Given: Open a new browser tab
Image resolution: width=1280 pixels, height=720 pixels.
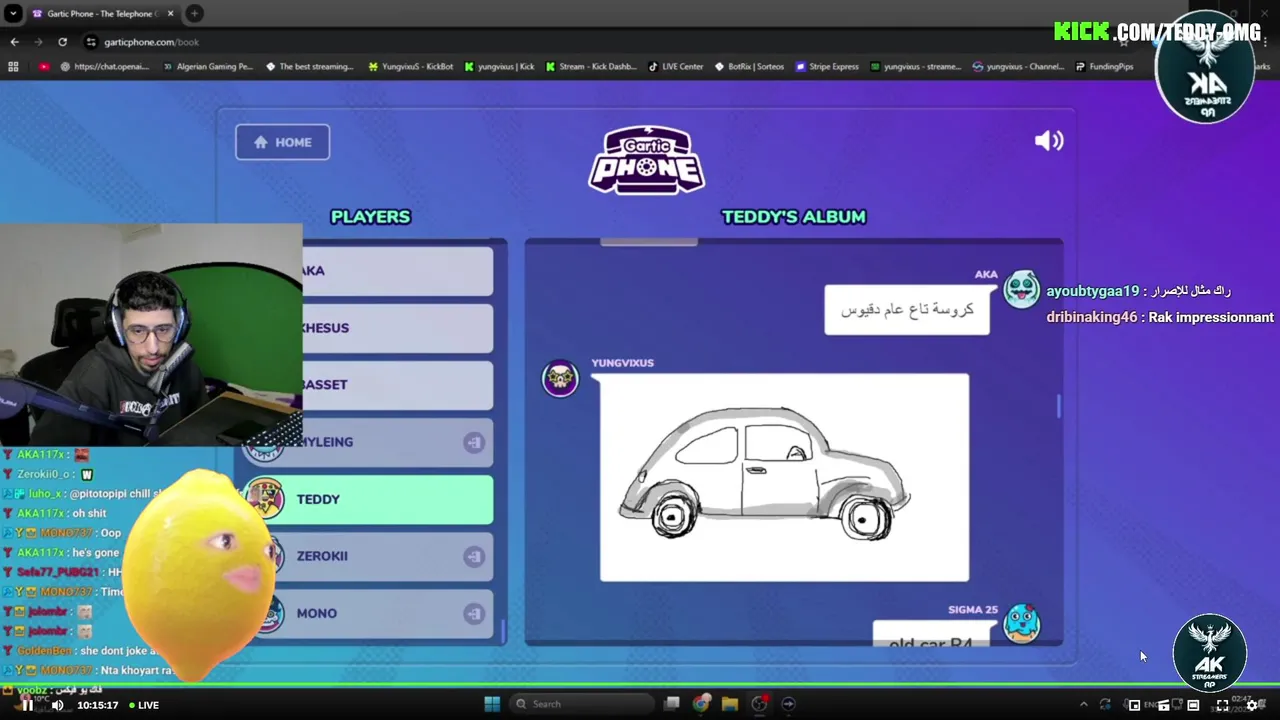Looking at the screenshot, I should (194, 14).
